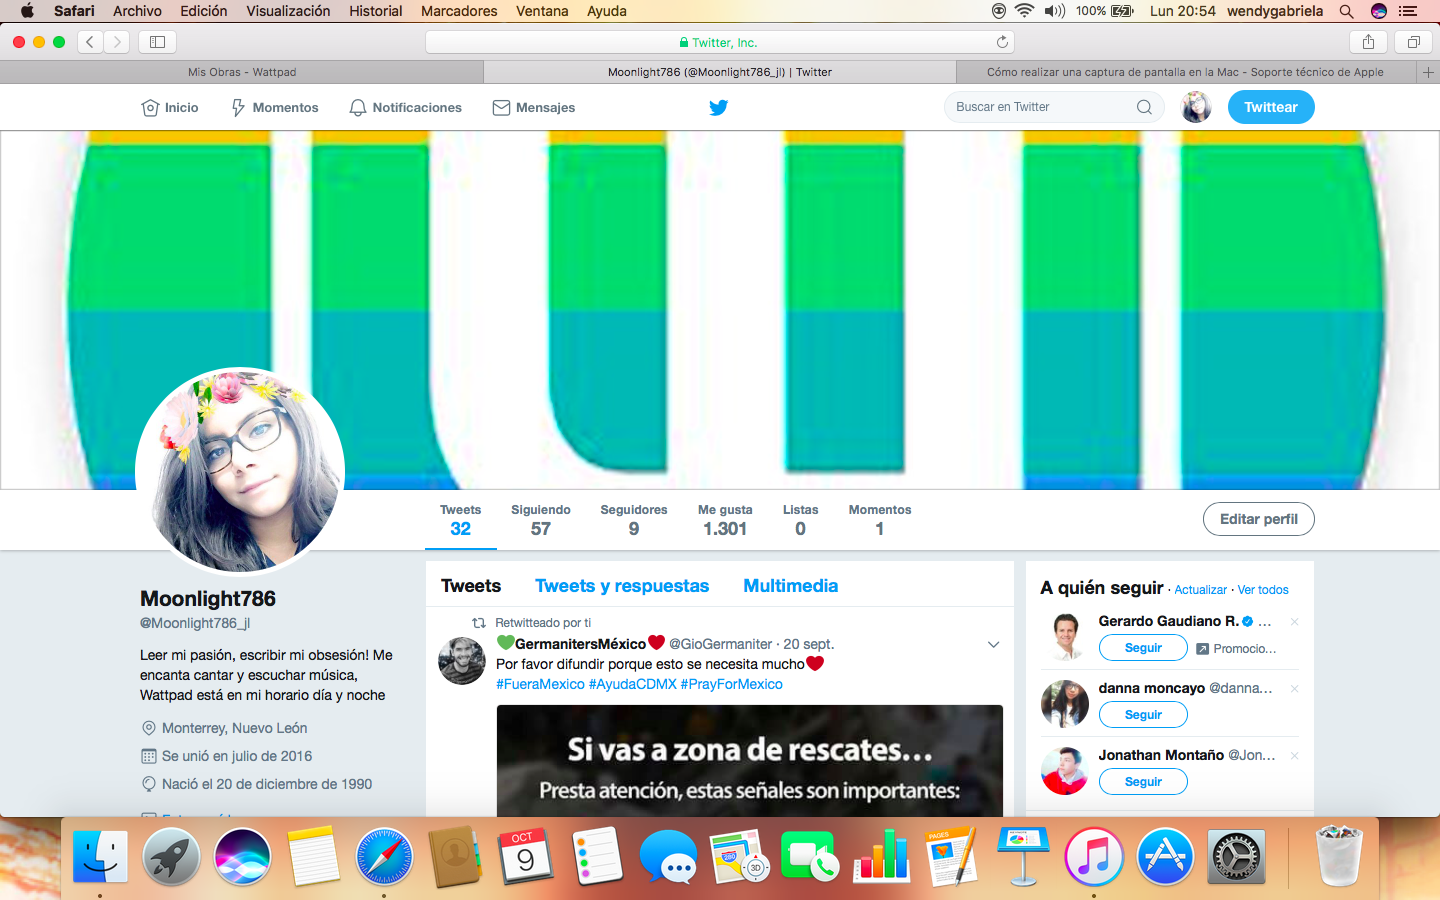Open Finder from the Dock
The height and width of the screenshot is (900, 1440).
pyautogui.click(x=100, y=857)
